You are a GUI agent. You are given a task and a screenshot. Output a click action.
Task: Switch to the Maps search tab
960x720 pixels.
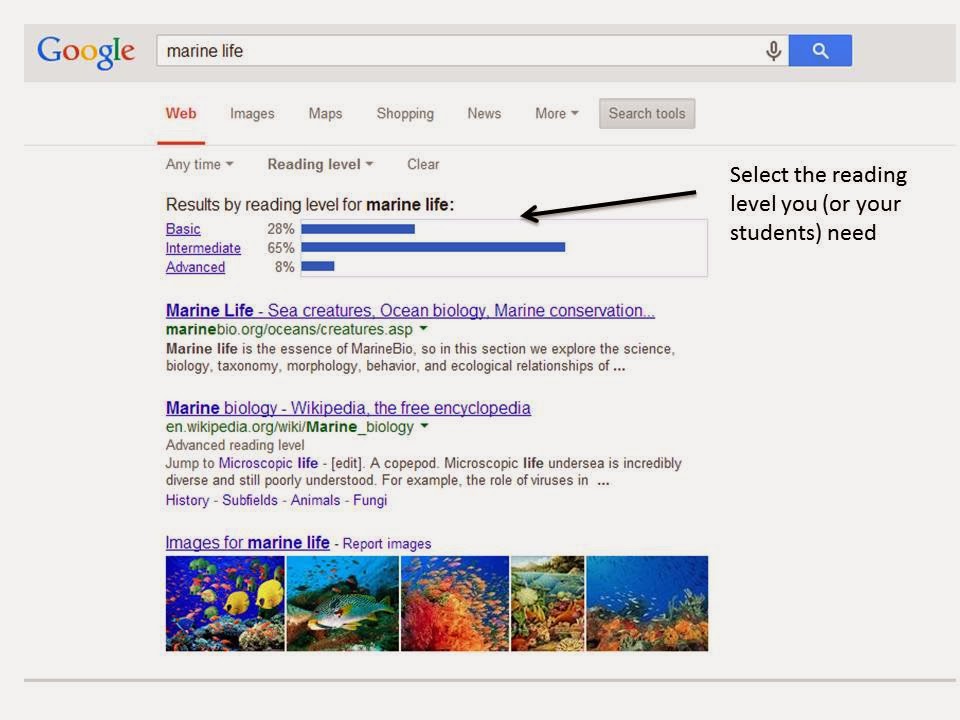pos(324,113)
